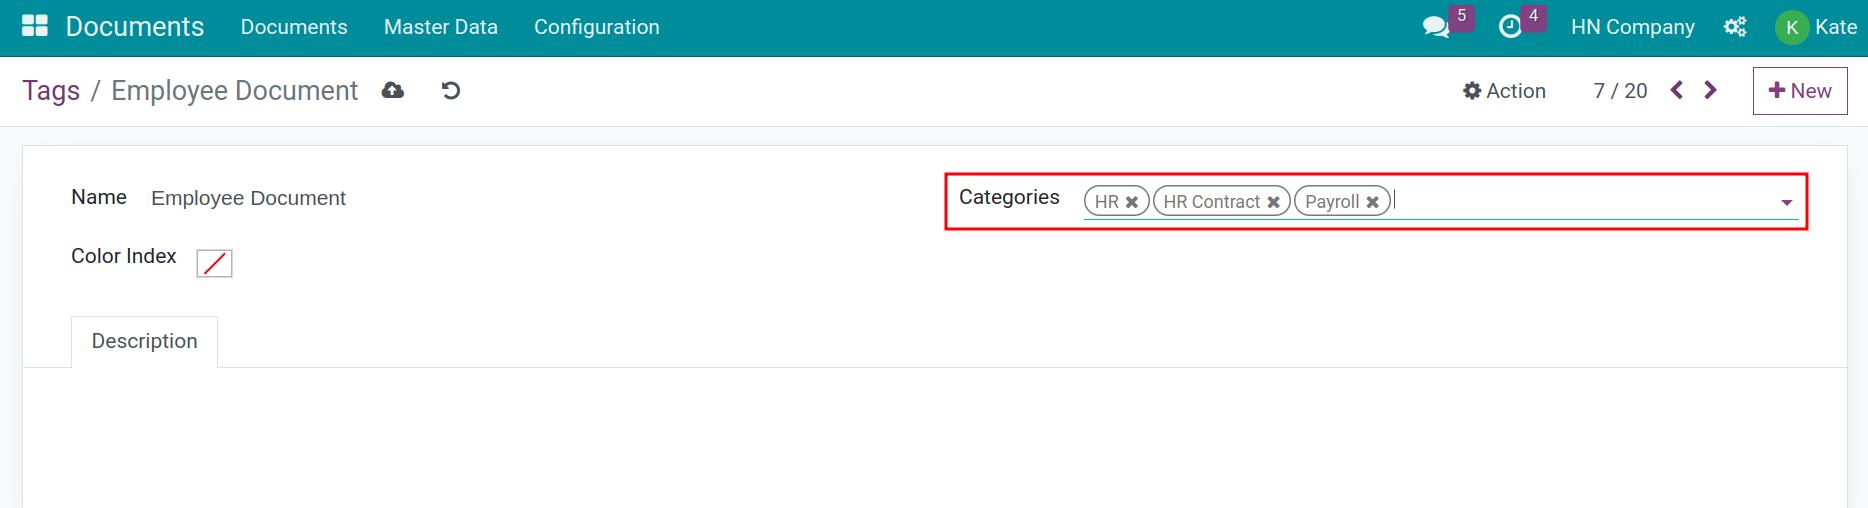Open the activities clock icon

click(x=1510, y=27)
